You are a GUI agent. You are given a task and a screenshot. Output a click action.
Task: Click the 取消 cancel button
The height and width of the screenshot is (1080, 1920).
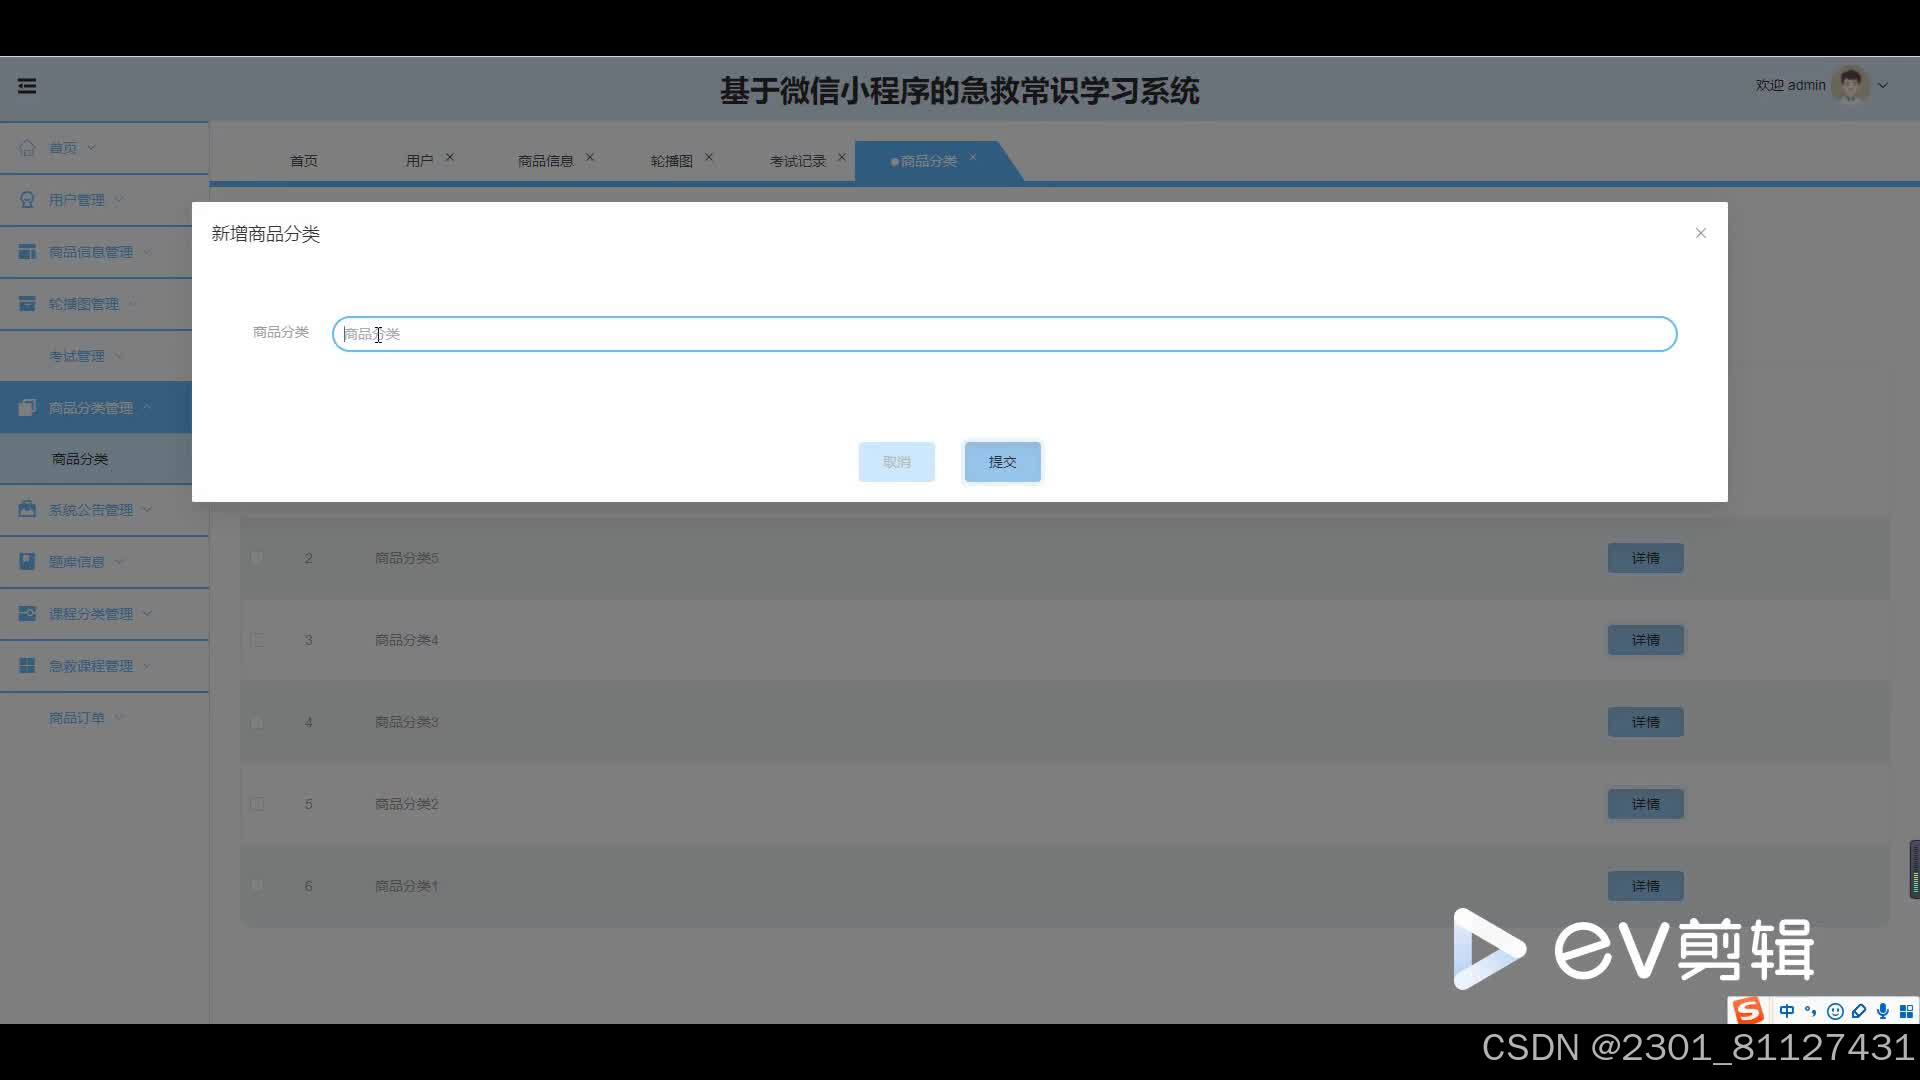tap(896, 462)
